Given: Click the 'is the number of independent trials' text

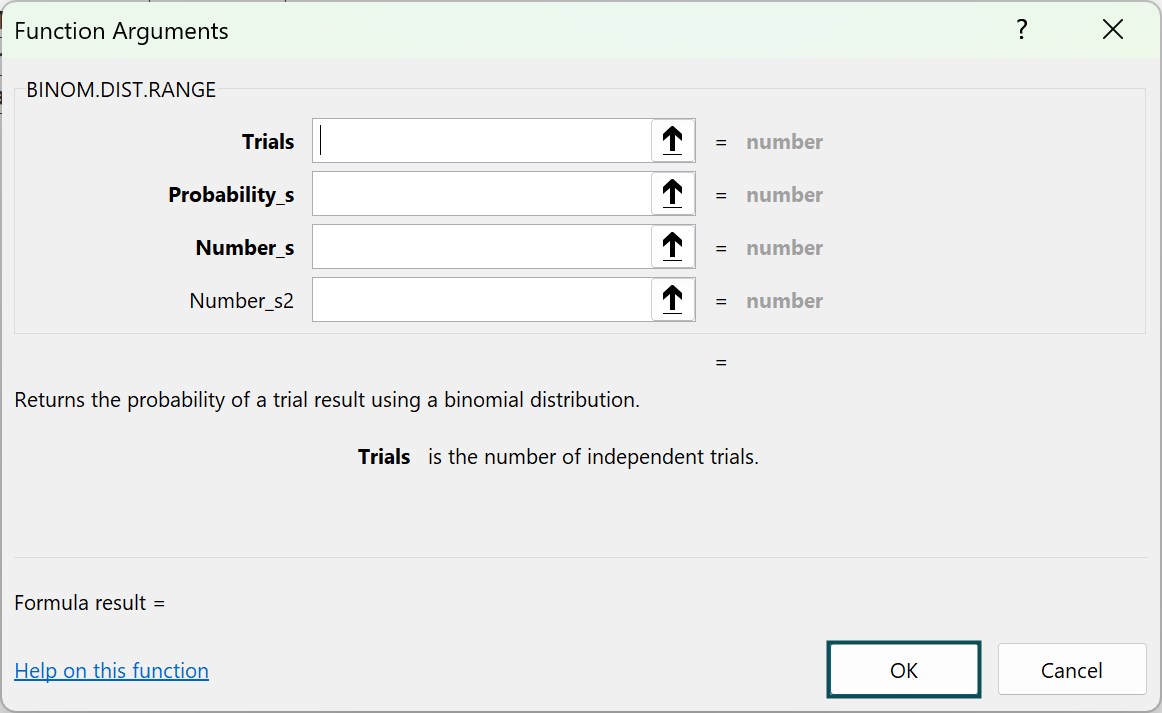Looking at the screenshot, I should (593, 457).
